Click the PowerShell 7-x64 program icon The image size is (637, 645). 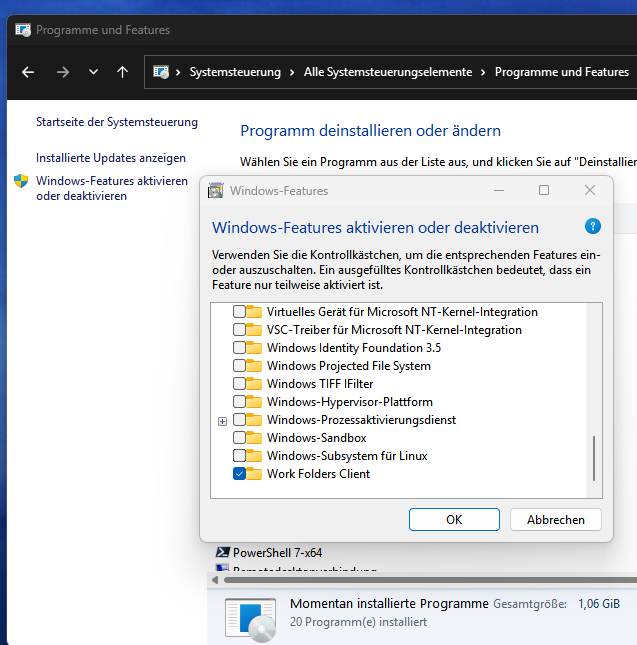[222, 552]
